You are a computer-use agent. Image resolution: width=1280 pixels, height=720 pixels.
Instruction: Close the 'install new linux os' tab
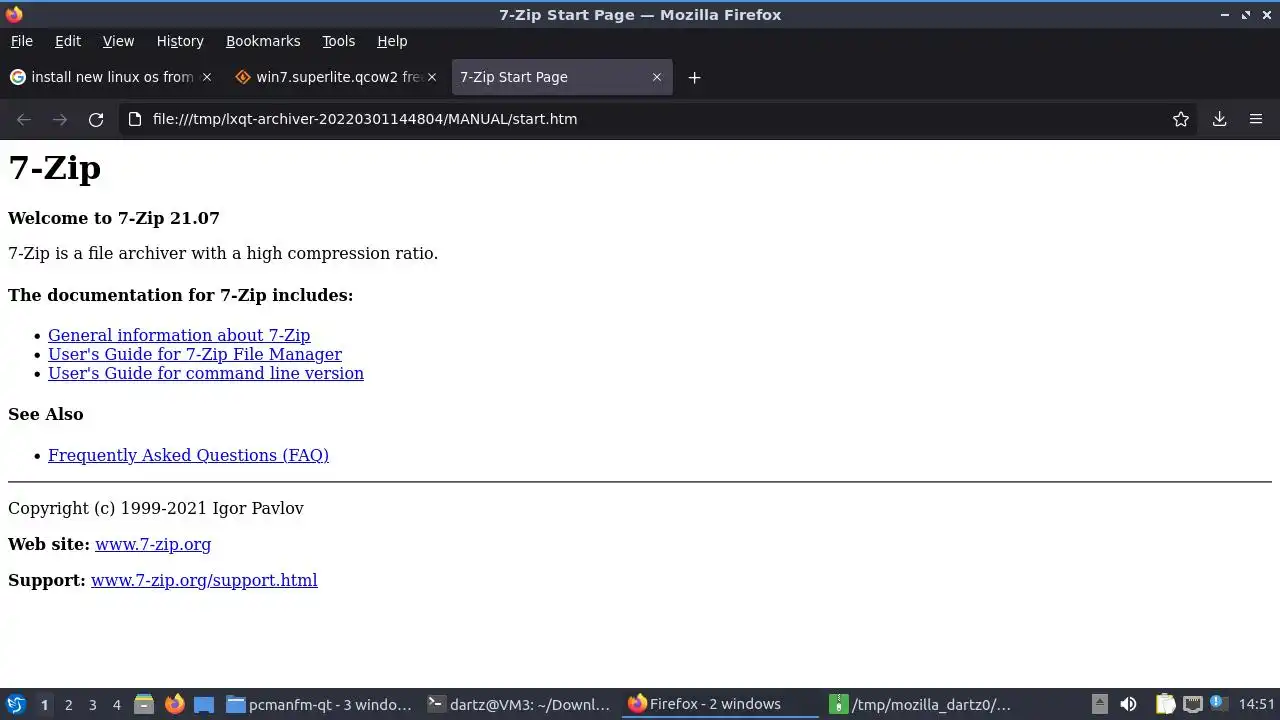[207, 77]
